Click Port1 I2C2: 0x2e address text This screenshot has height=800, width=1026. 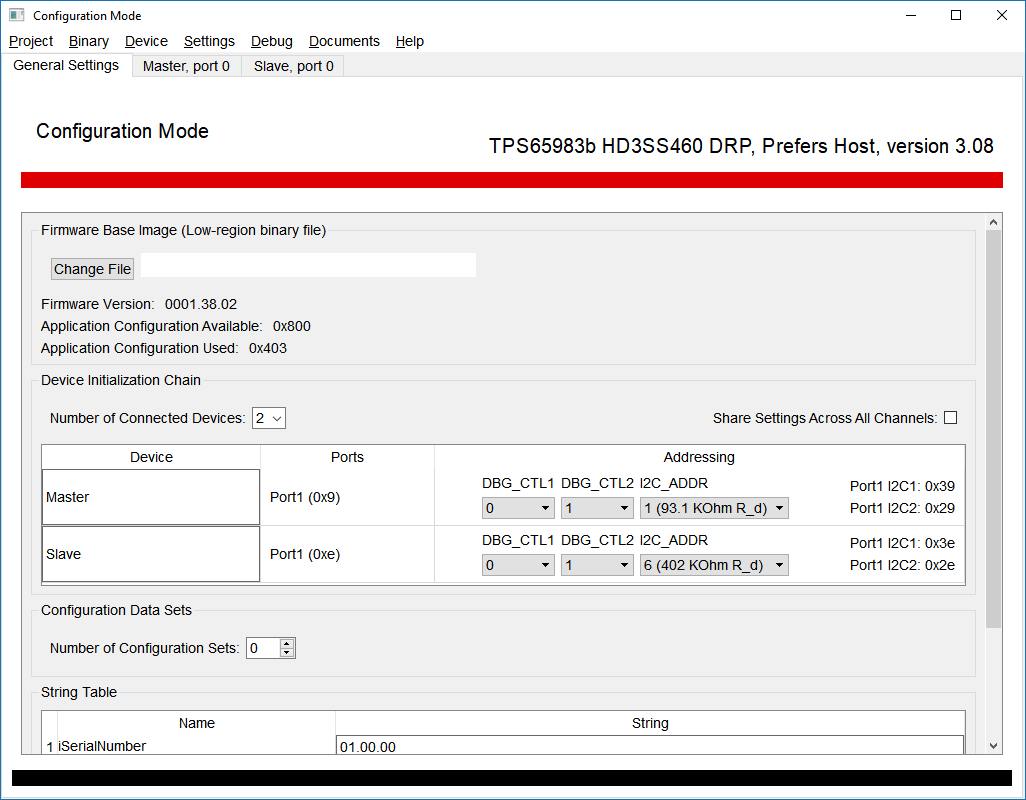pyautogui.click(x=902, y=565)
